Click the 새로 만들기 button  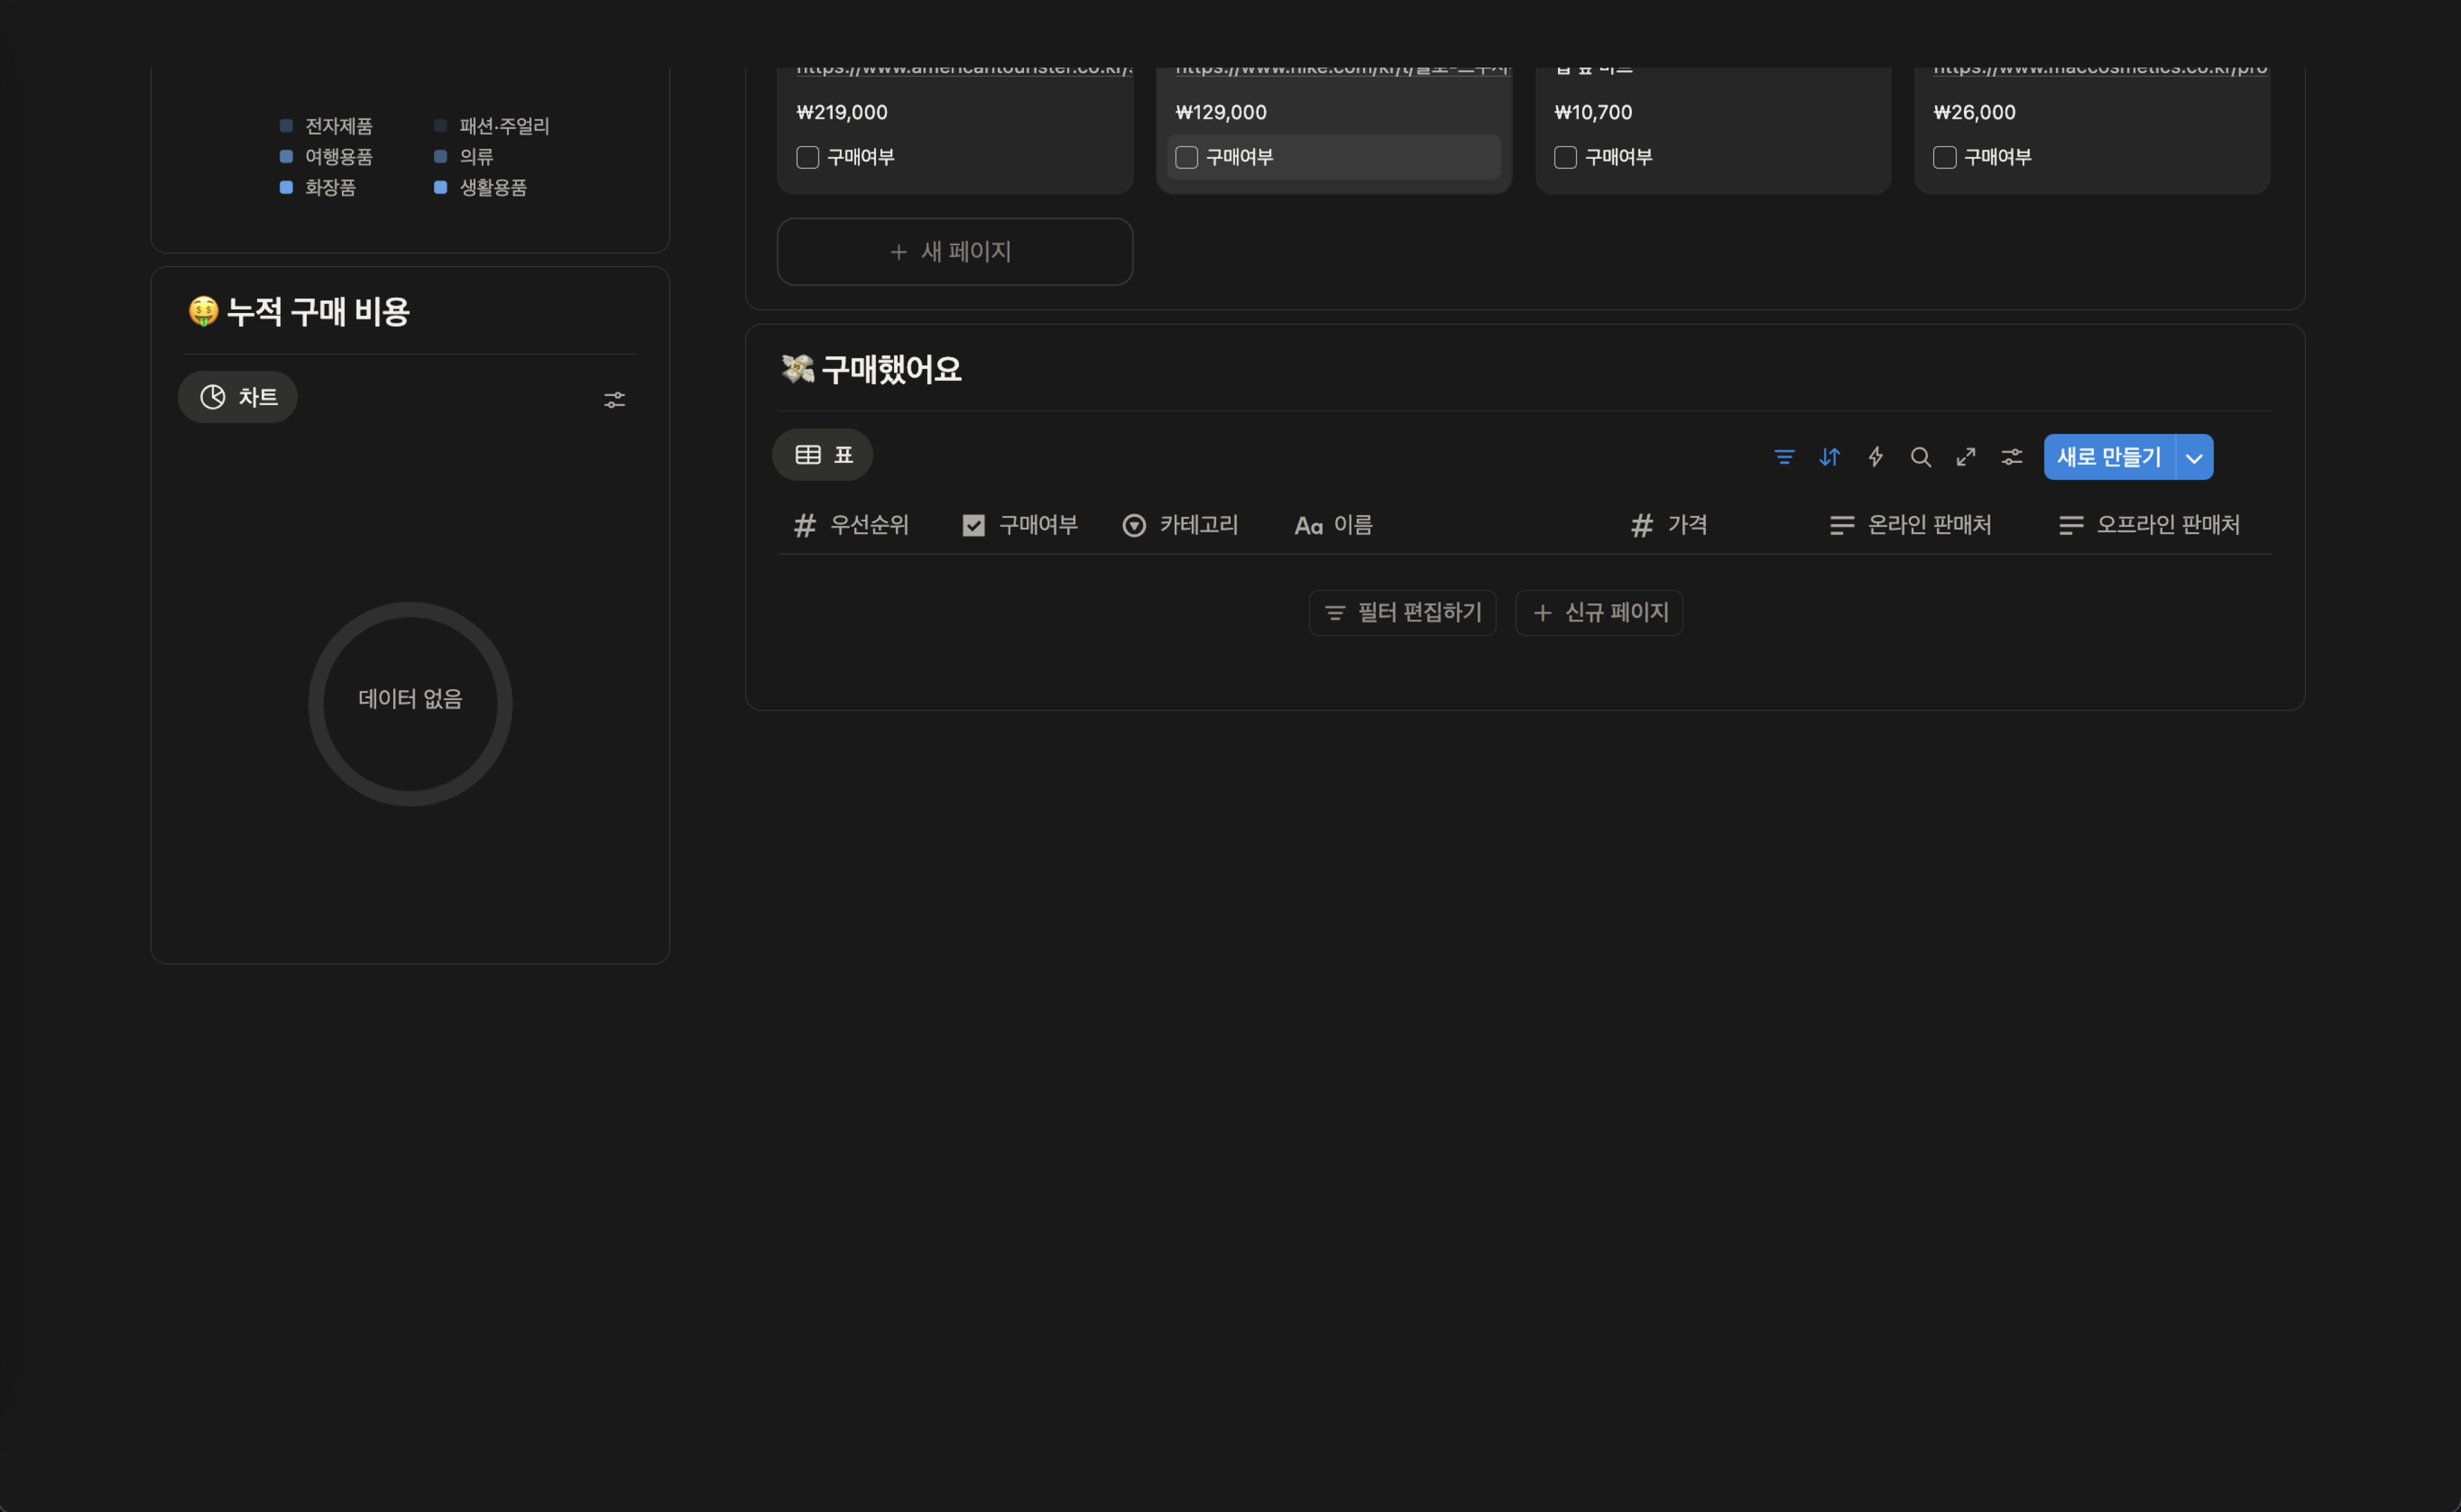2108,457
